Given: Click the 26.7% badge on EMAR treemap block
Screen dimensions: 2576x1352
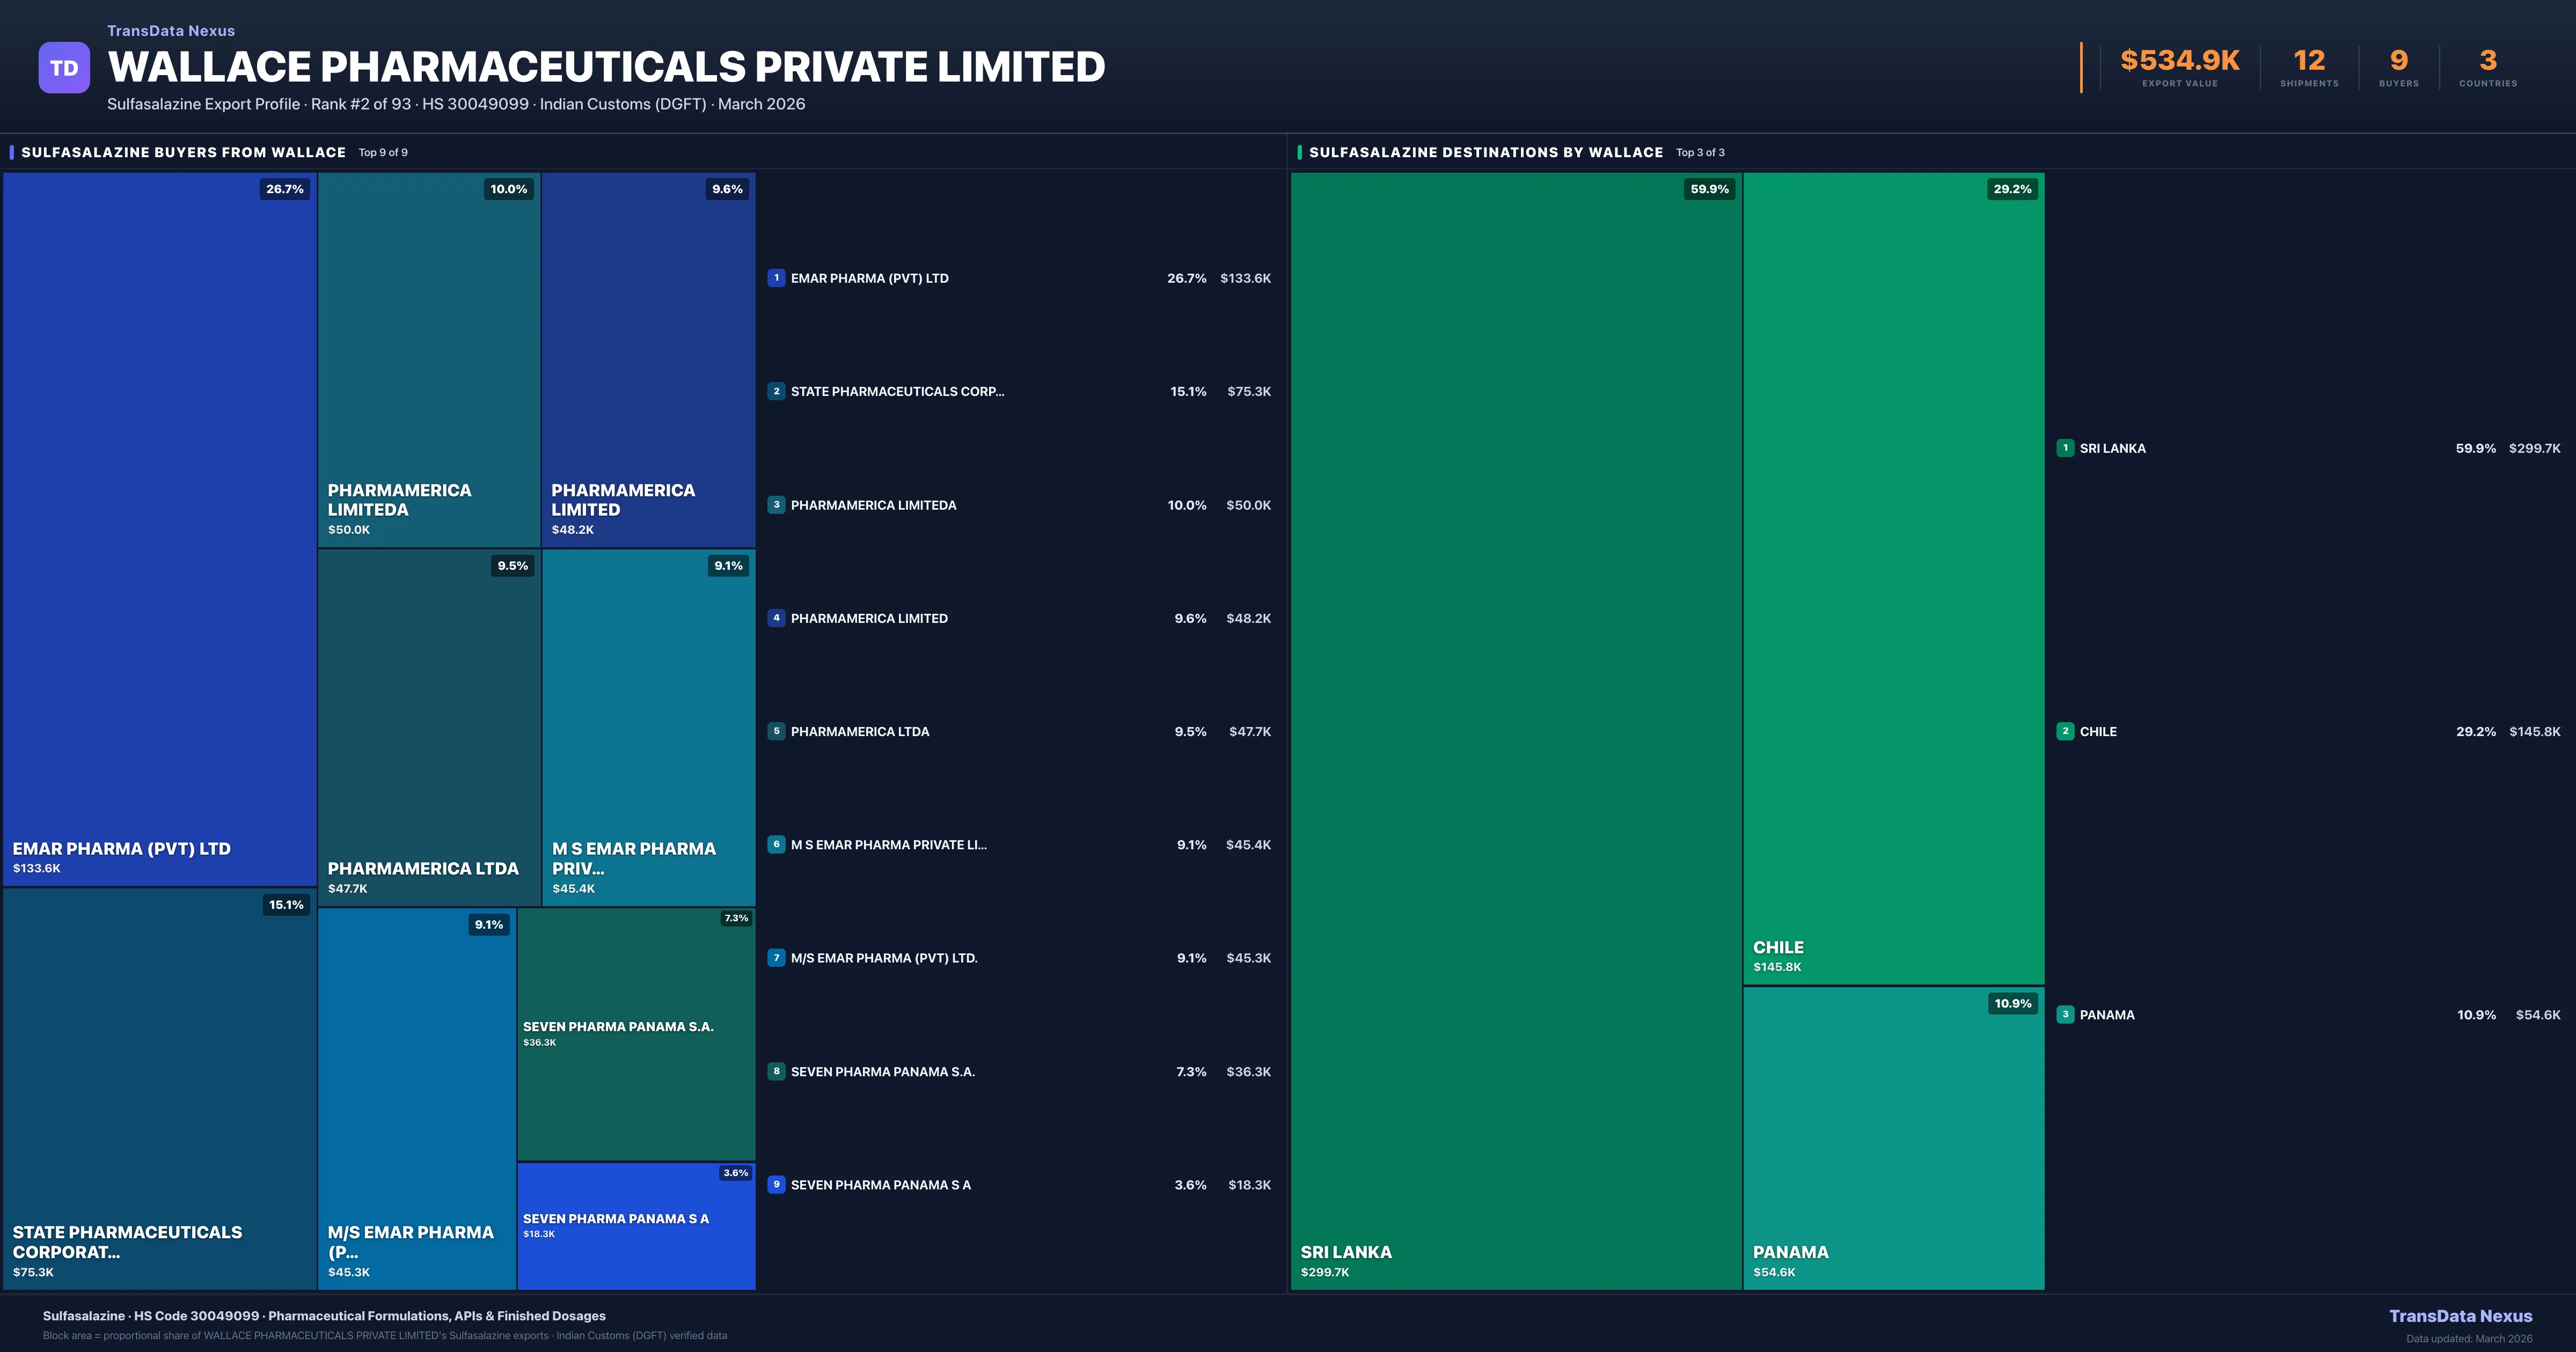Looking at the screenshot, I should click(285, 189).
